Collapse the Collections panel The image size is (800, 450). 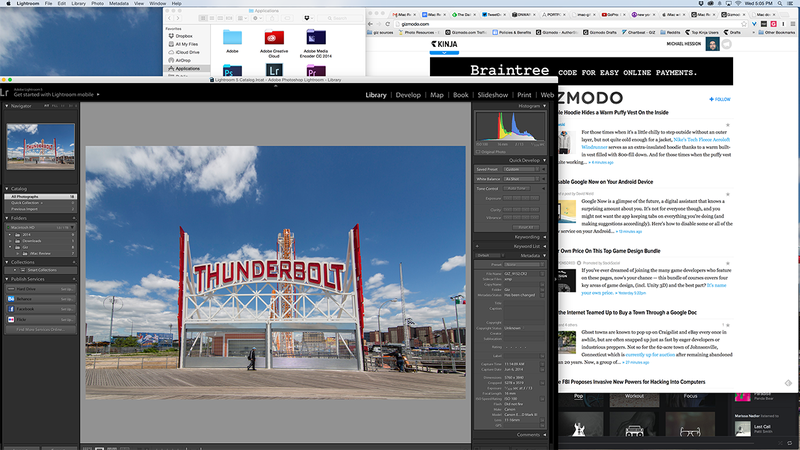point(7,262)
